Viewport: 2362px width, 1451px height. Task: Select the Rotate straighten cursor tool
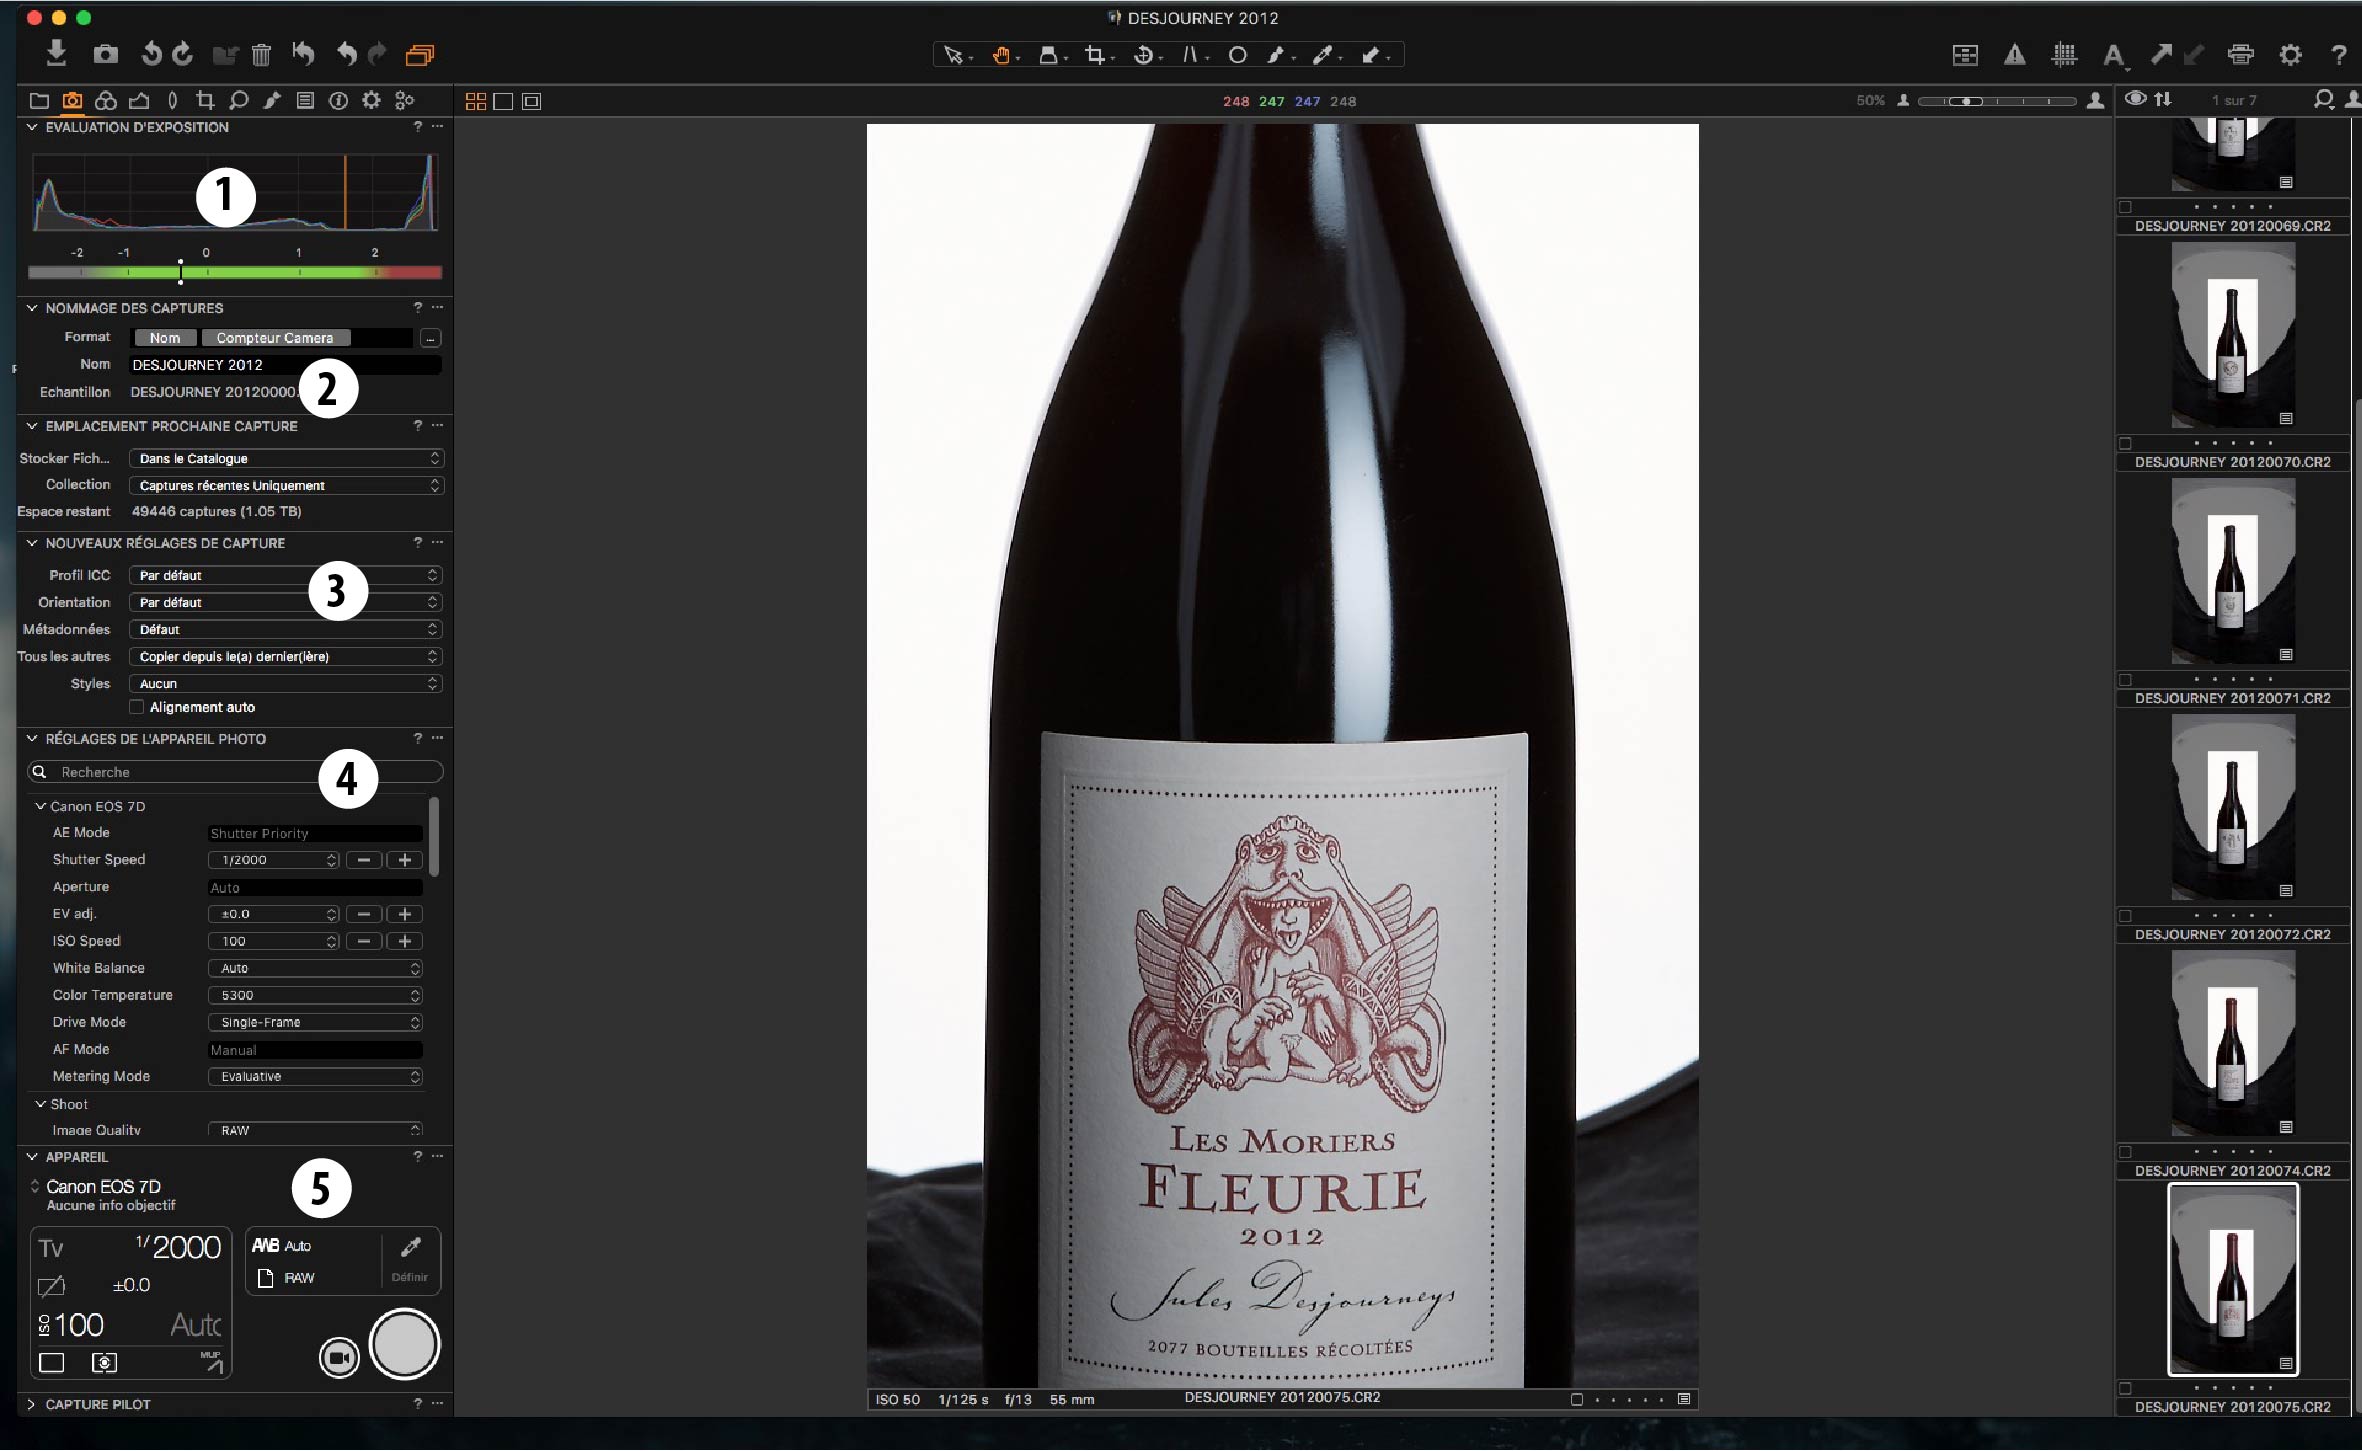1143,56
